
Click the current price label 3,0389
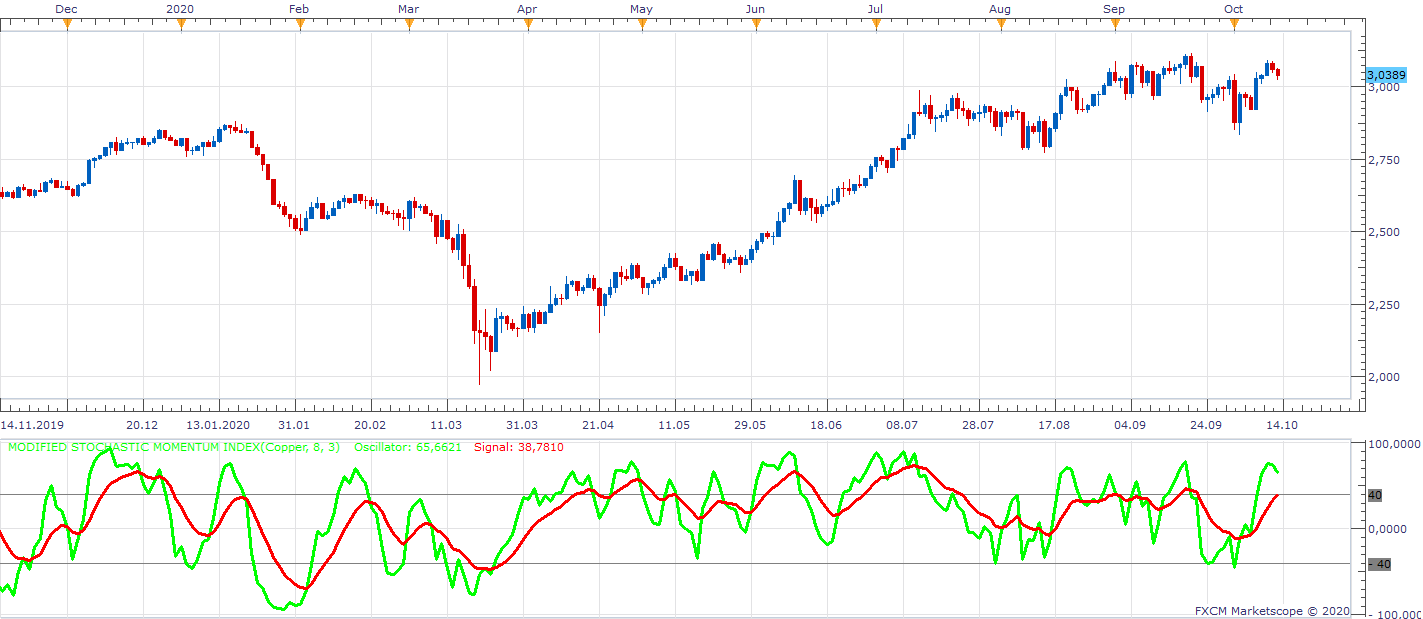point(1386,75)
